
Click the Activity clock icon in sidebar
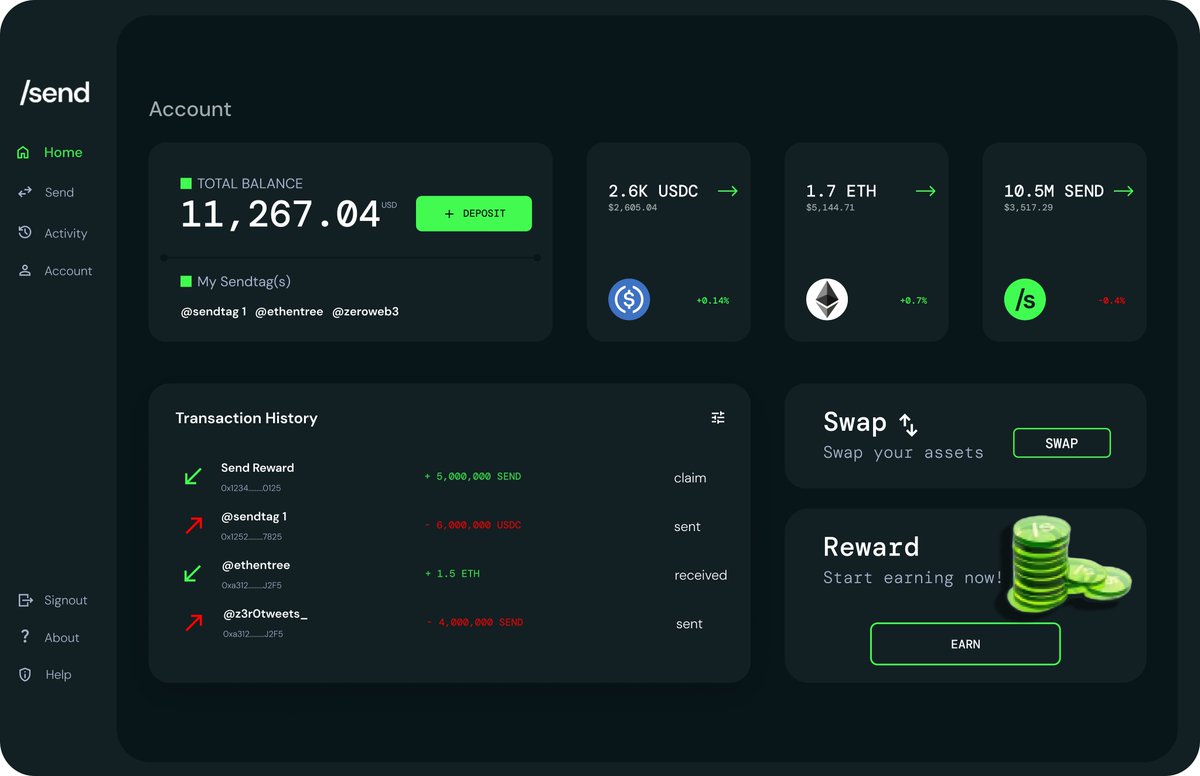[25, 232]
